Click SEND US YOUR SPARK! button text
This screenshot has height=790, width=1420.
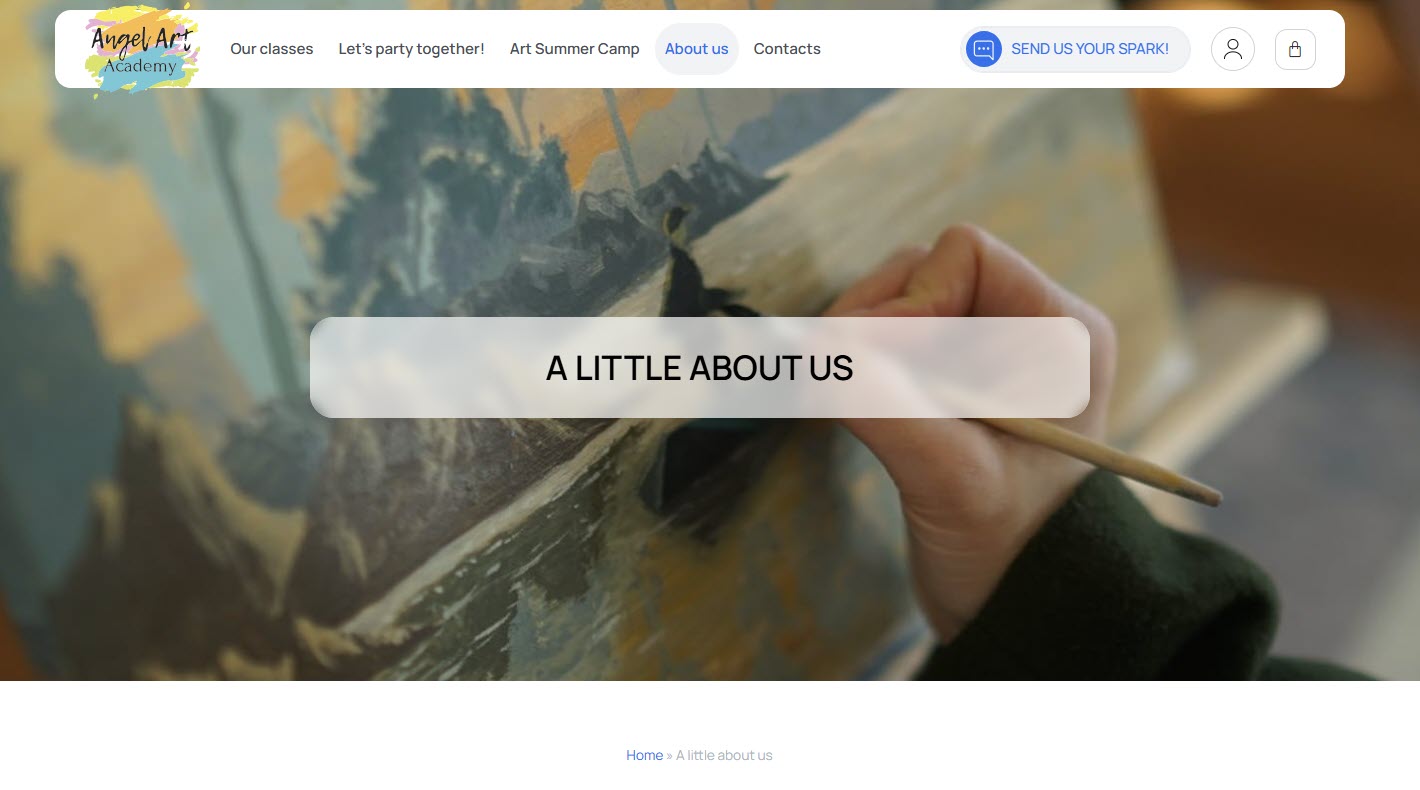1090,49
